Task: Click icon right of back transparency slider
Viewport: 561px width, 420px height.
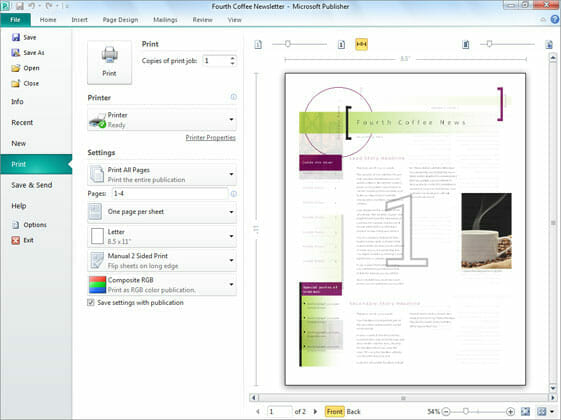Action: point(549,44)
